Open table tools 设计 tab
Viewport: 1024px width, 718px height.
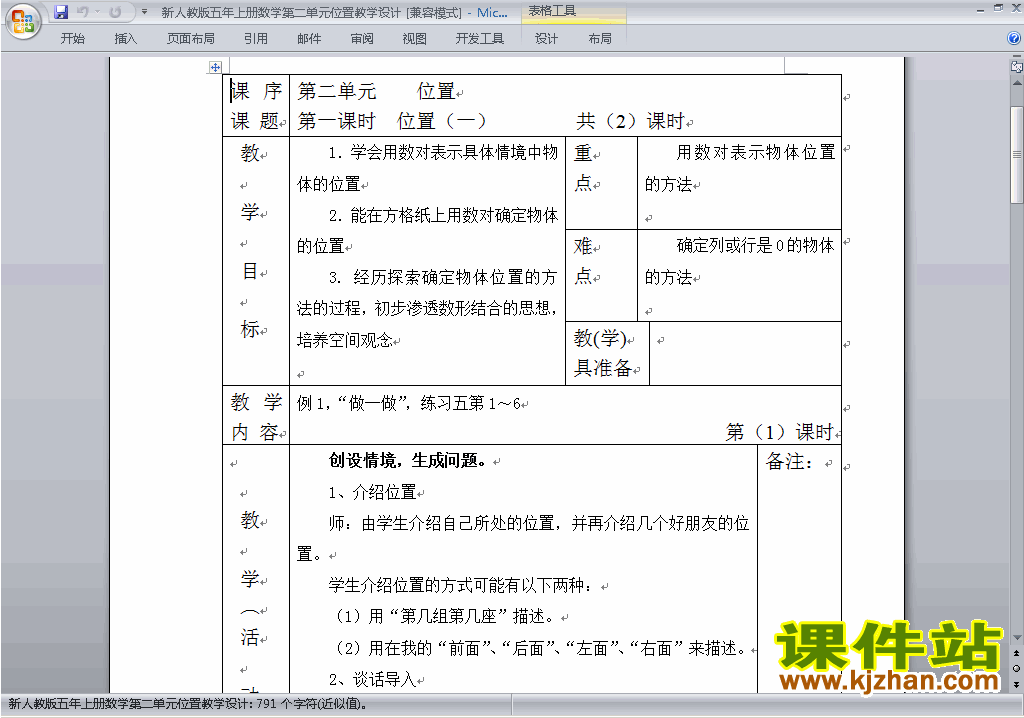[547, 39]
